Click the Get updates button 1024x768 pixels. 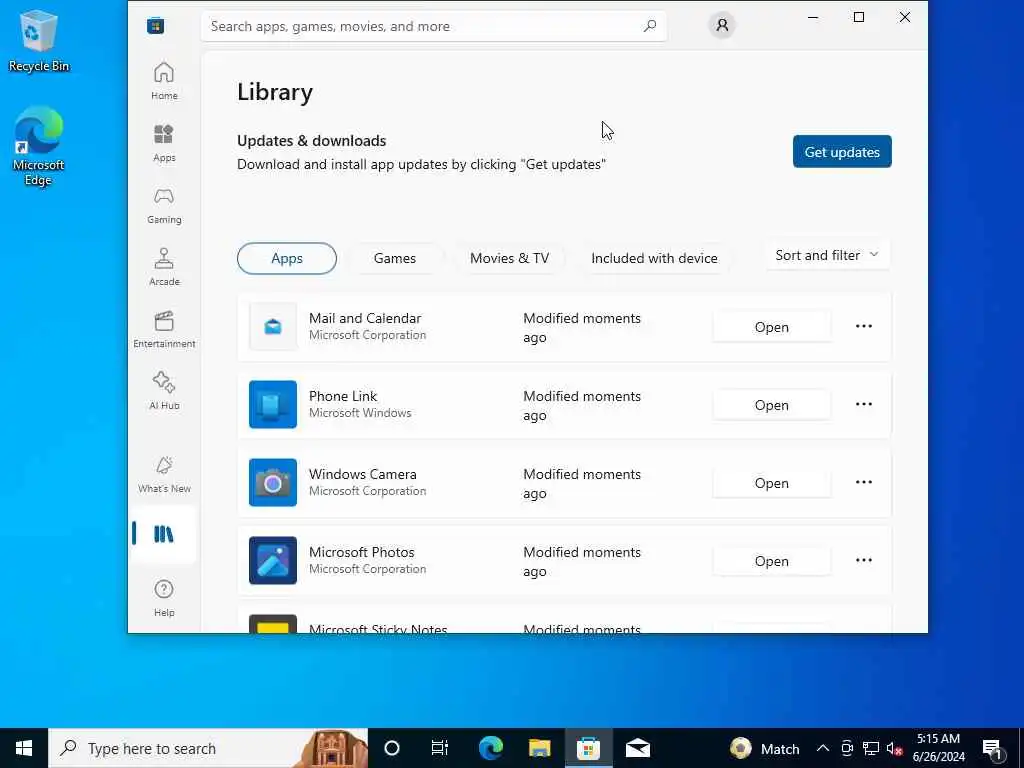[842, 152]
